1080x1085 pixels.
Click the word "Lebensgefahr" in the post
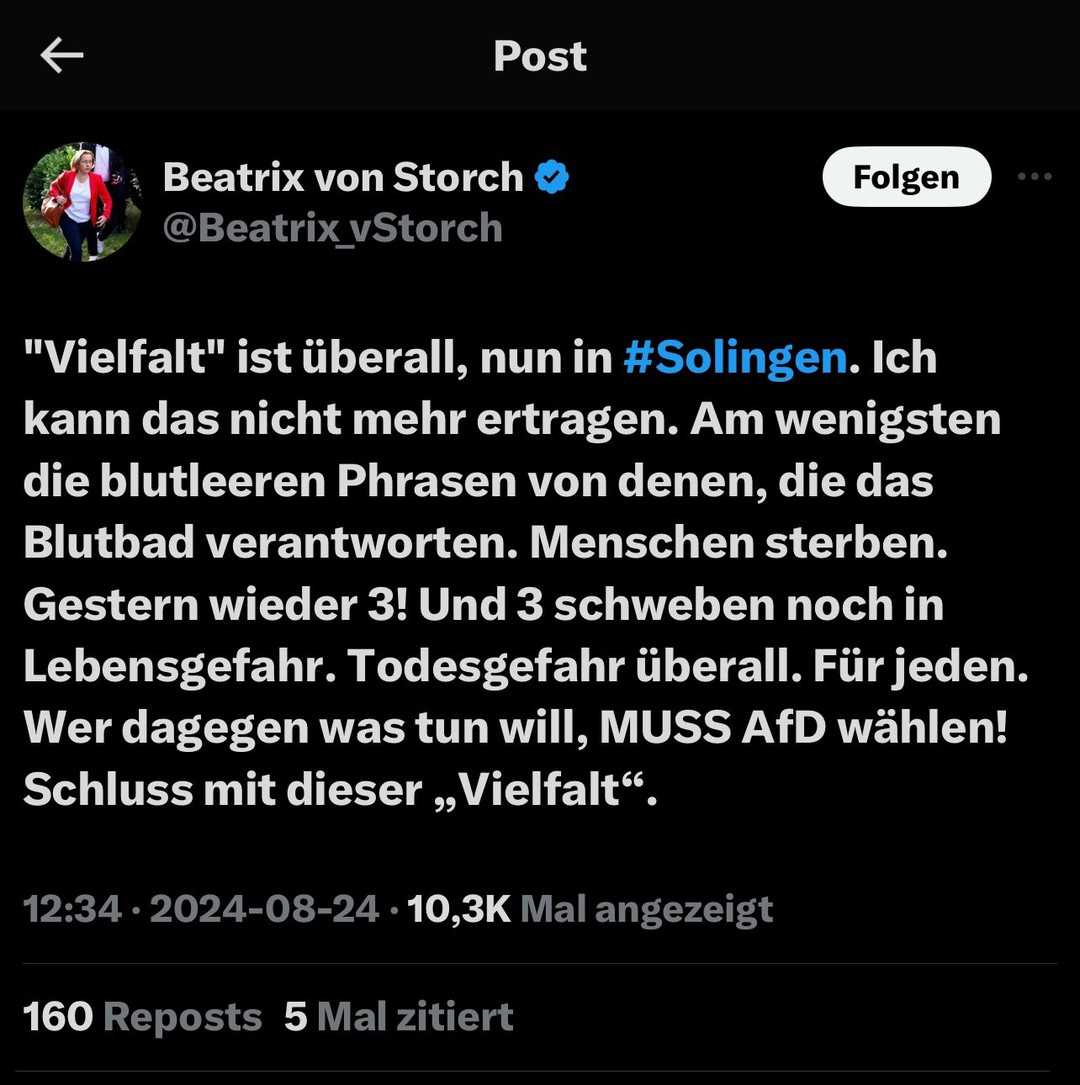pyautogui.click(x=178, y=666)
